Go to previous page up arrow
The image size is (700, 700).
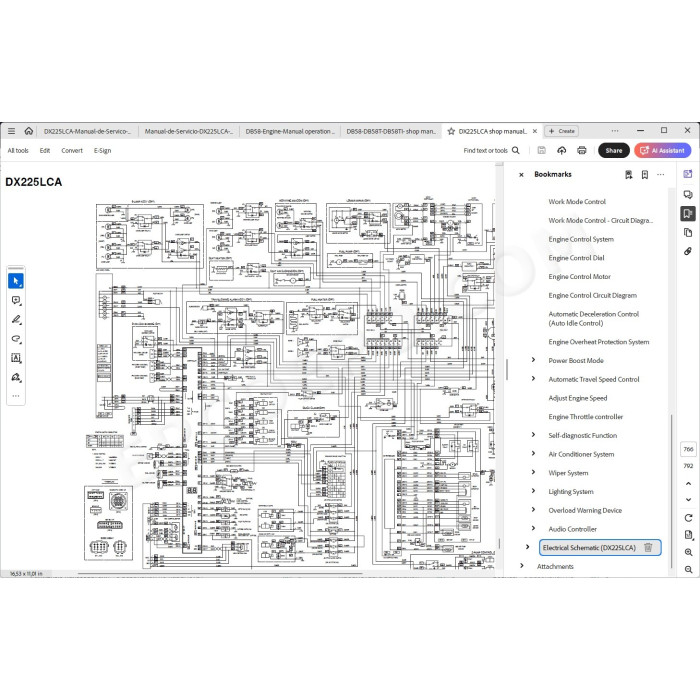pyautogui.click(x=688, y=483)
